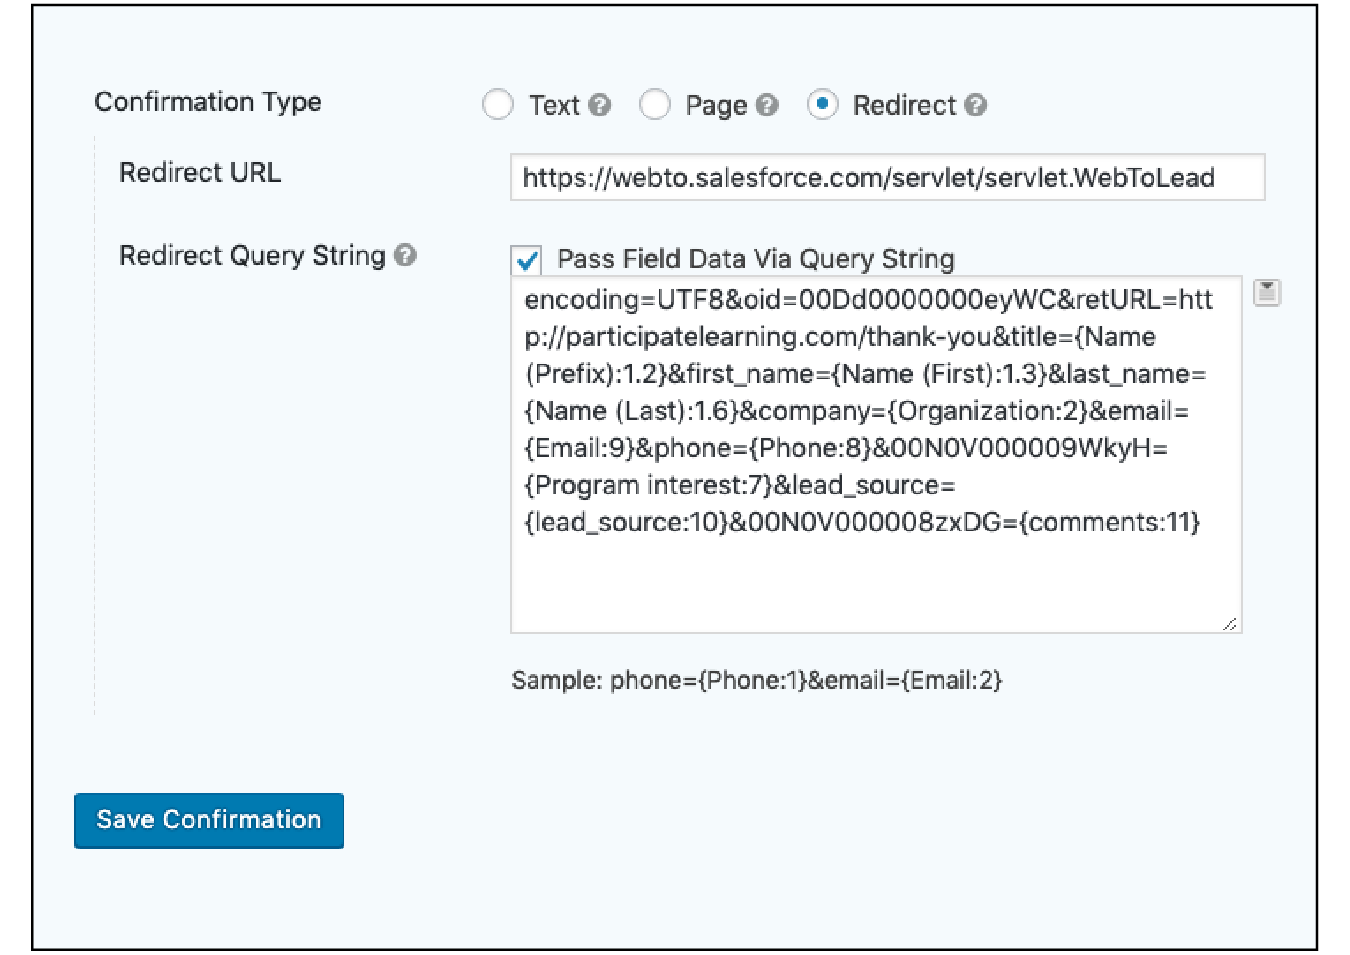Click help icon next to Text option
This screenshot has height=955, width=1350.
(x=600, y=105)
